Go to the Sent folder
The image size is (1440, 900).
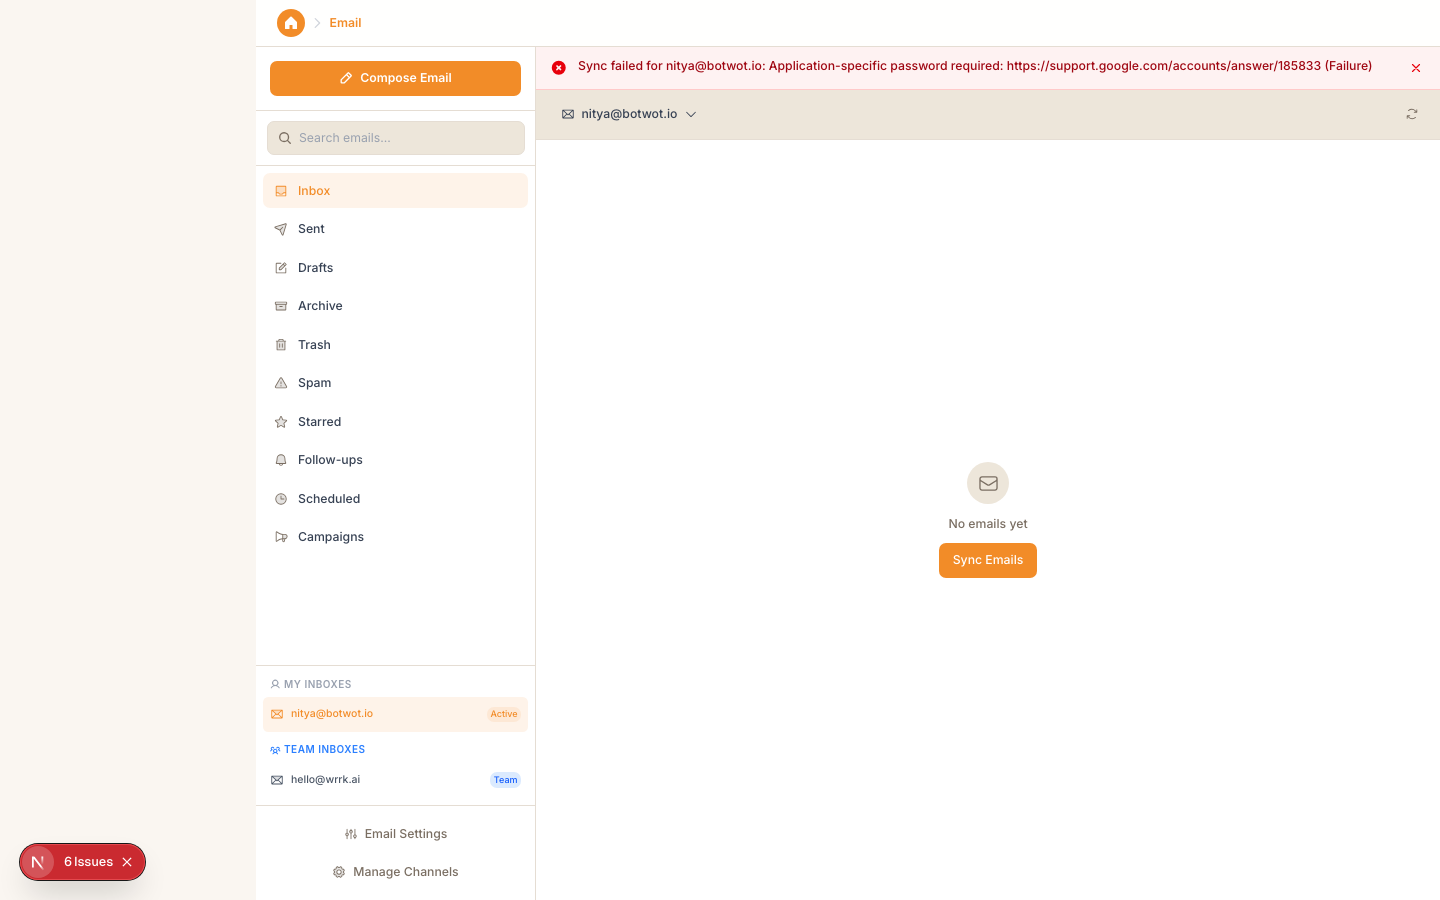(311, 229)
